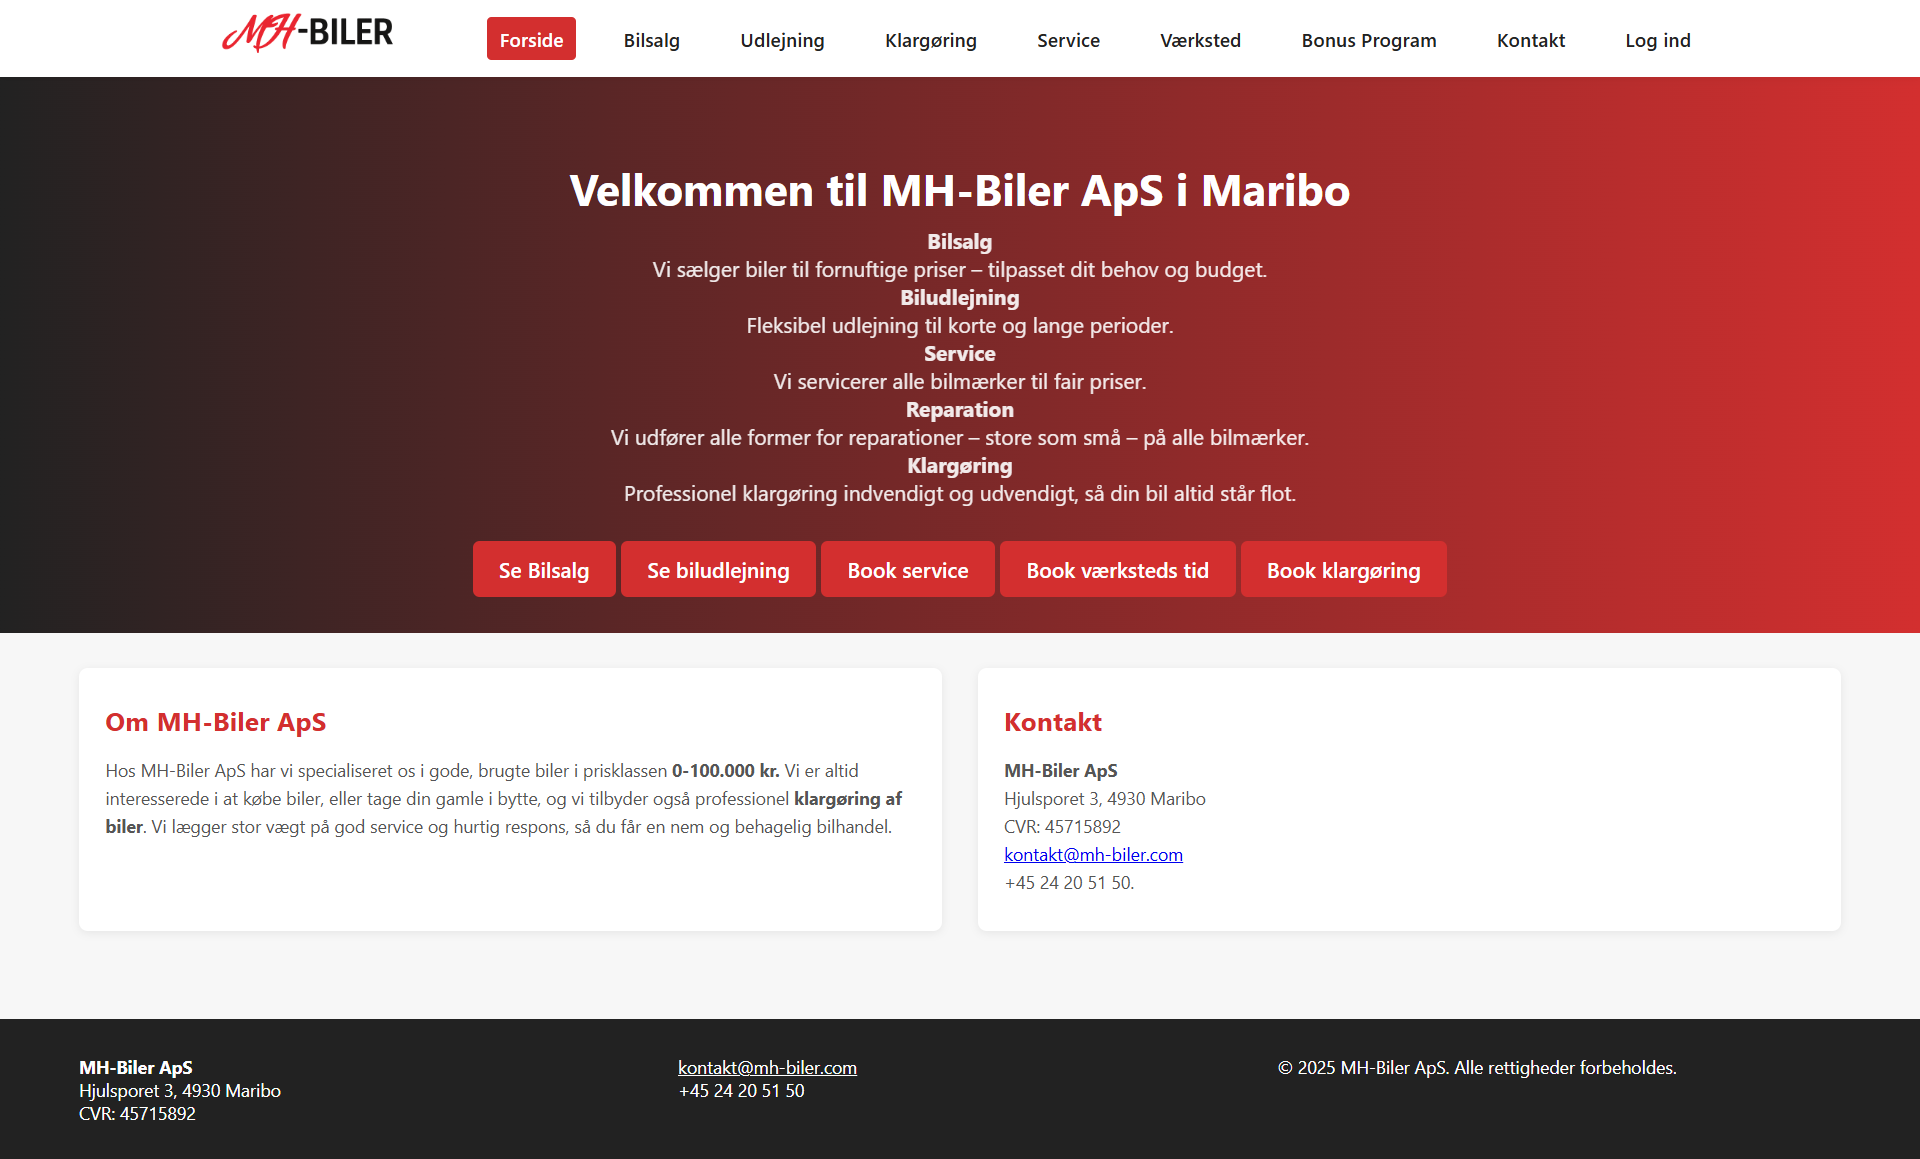Click the Velkommen til MH-Biler headline
The image size is (1920, 1159).
click(x=959, y=190)
